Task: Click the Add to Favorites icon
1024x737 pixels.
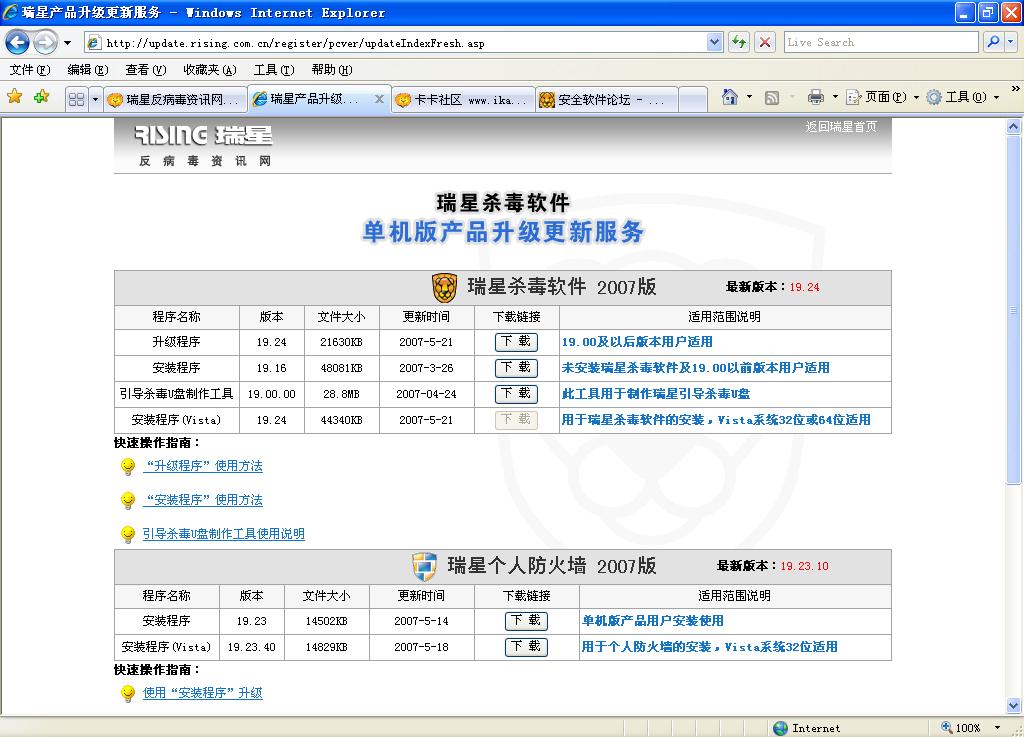Action: [41, 97]
